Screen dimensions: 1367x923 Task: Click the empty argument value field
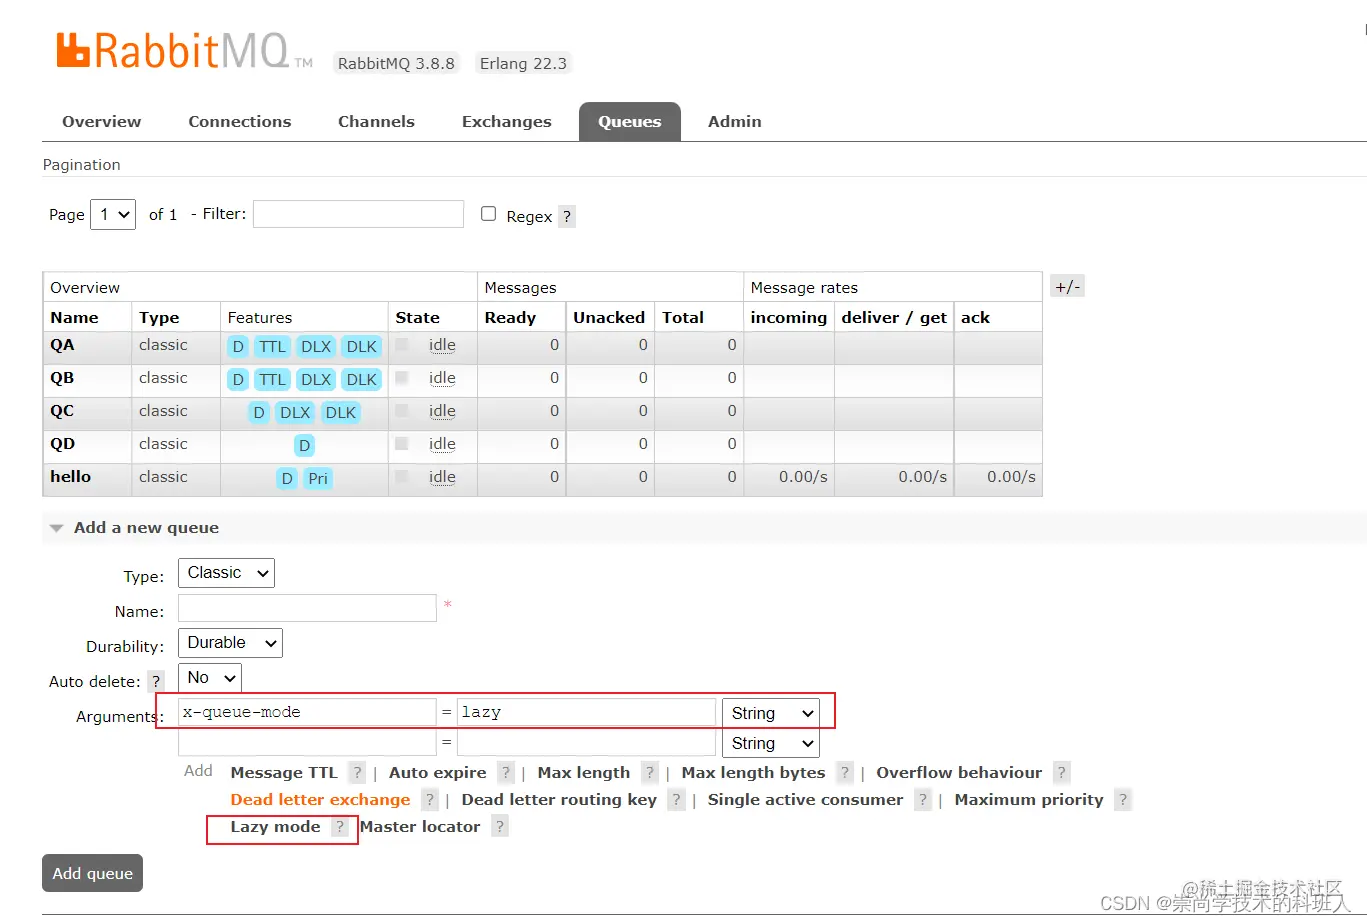click(x=586, y=742)
